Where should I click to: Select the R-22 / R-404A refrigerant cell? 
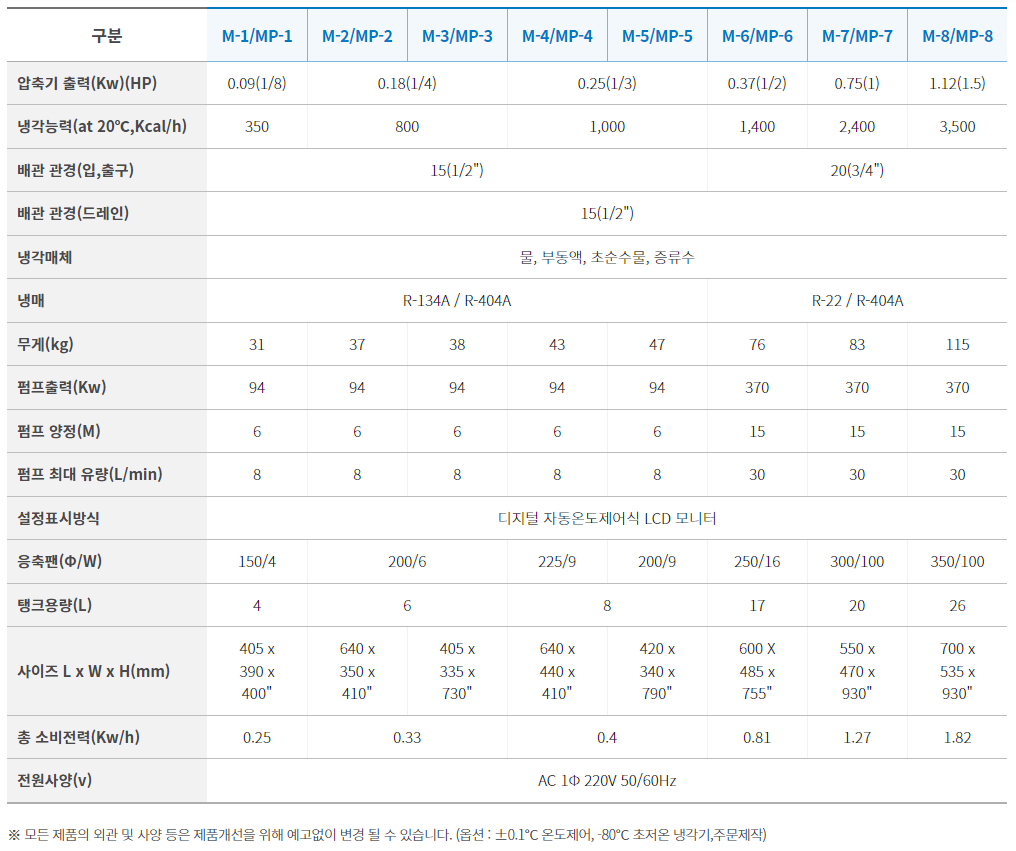pos(857,301)
